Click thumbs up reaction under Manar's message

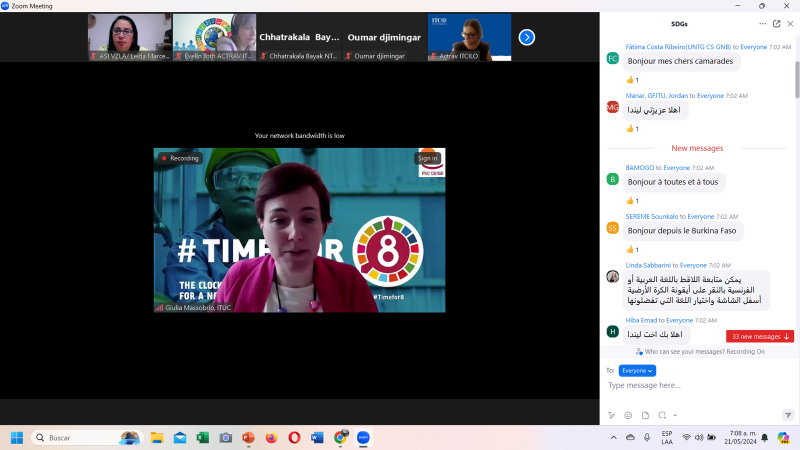632,129
